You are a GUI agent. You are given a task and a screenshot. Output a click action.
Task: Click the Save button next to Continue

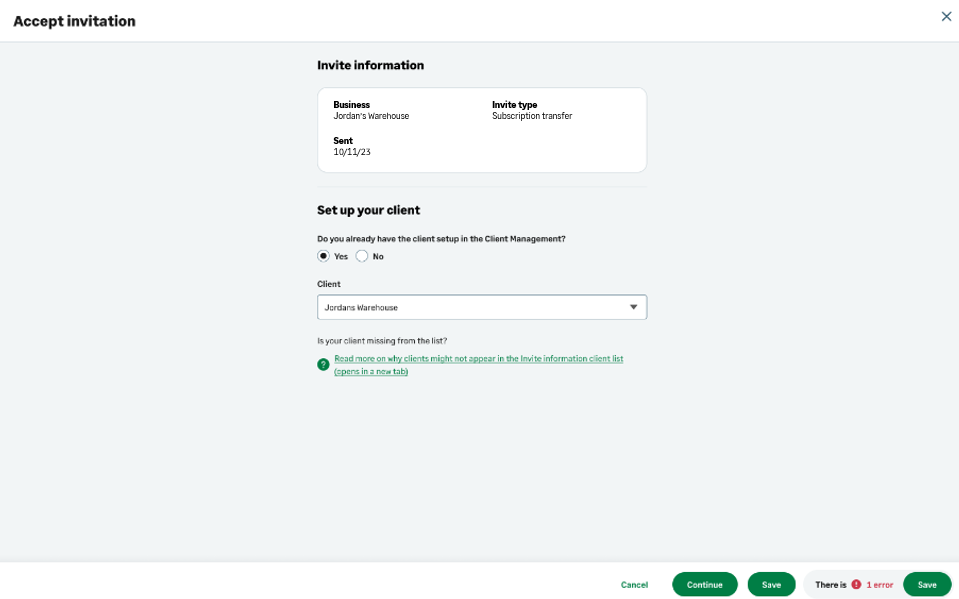(x=771, y=585)
